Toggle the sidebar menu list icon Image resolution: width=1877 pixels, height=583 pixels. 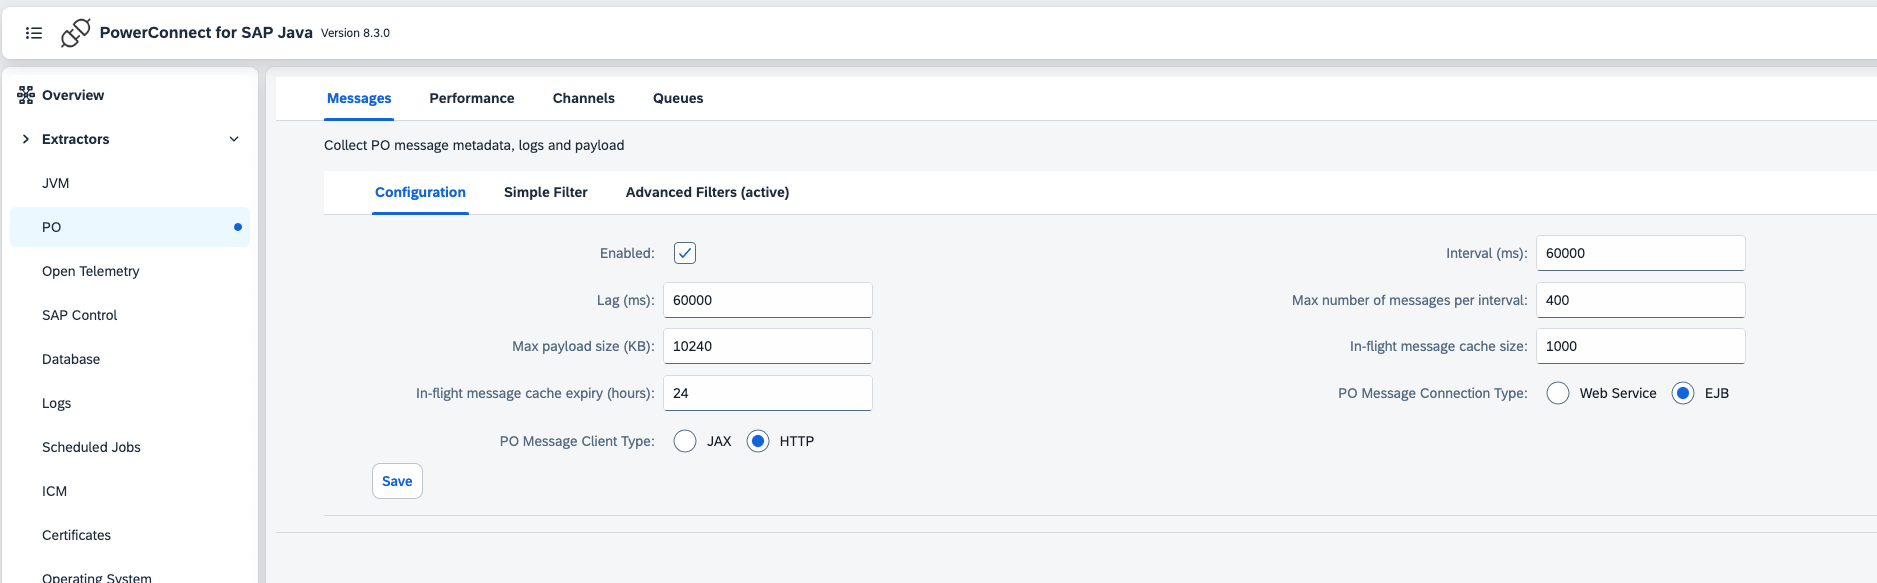[34, 33]
